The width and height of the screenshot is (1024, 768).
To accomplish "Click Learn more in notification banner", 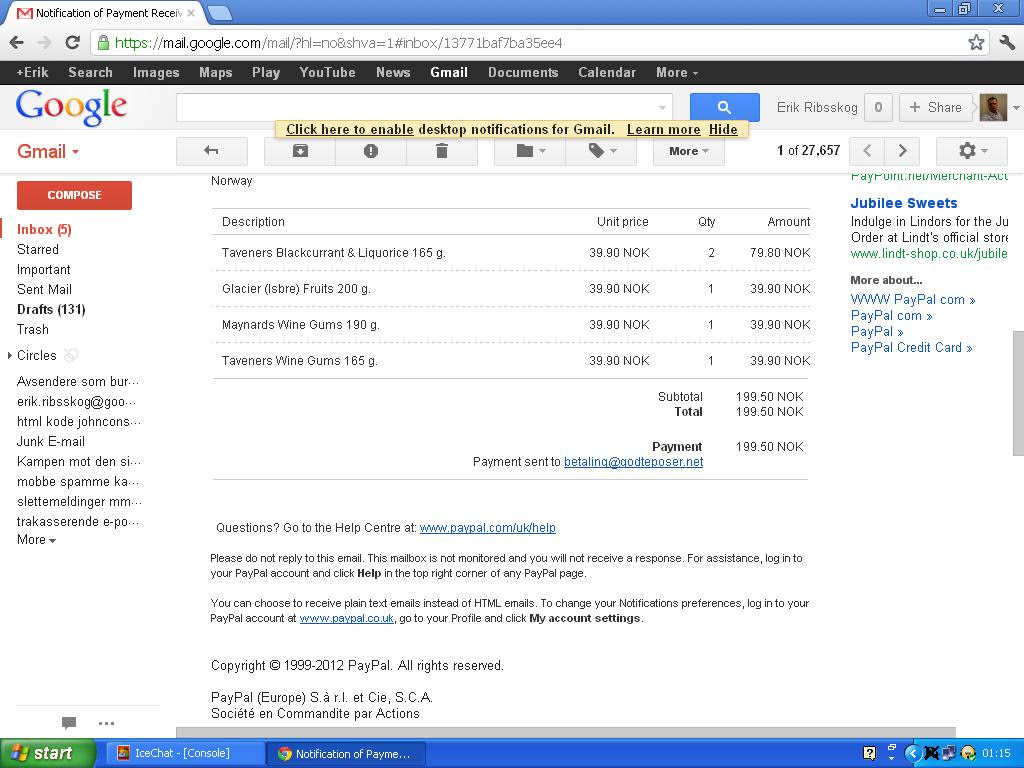I will [x=664, y=129].
